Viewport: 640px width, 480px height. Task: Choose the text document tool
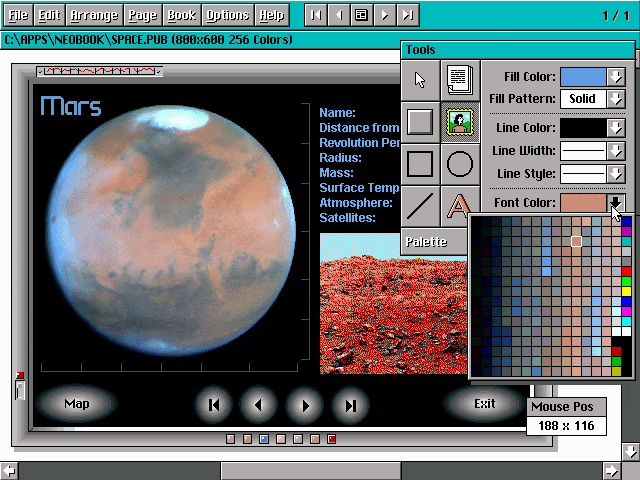pyautogui.click(x=460, y=80)
